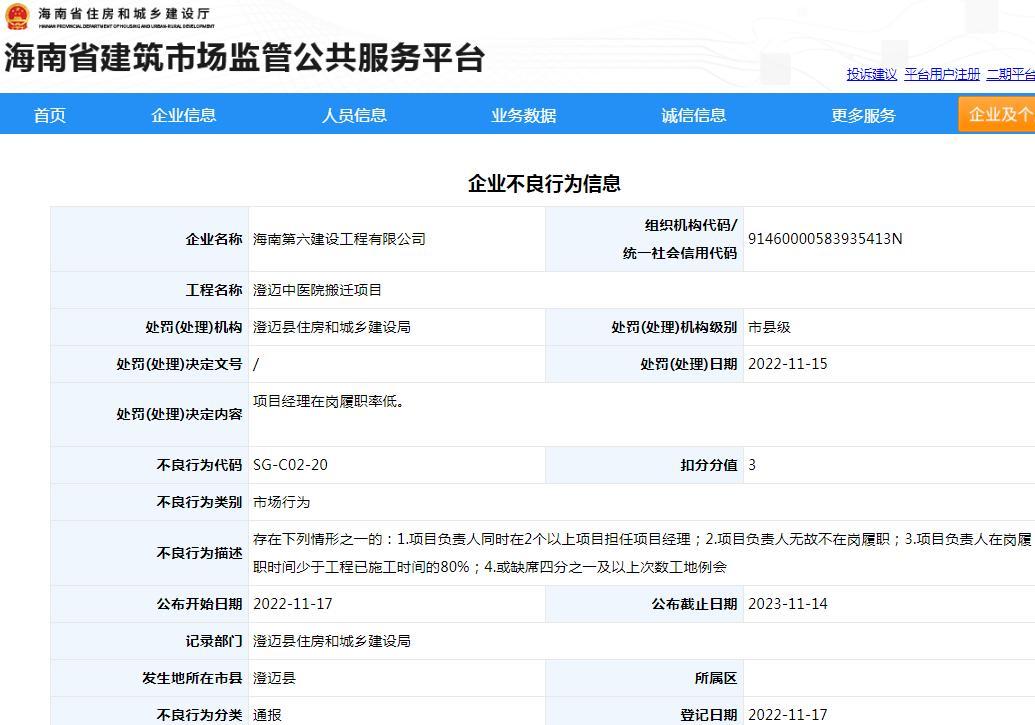Open the 更多服务 menu

[863, 116]
